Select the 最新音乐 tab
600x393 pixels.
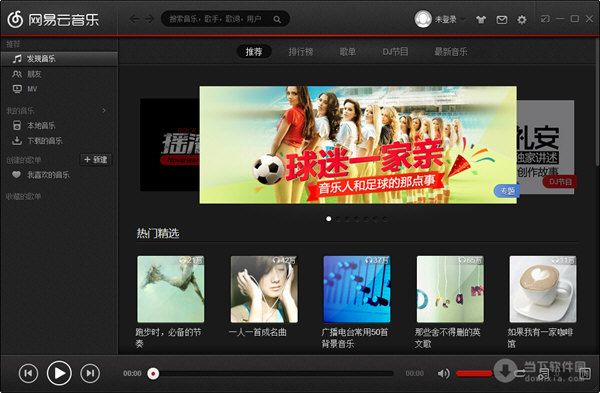[x=451, y=52]
